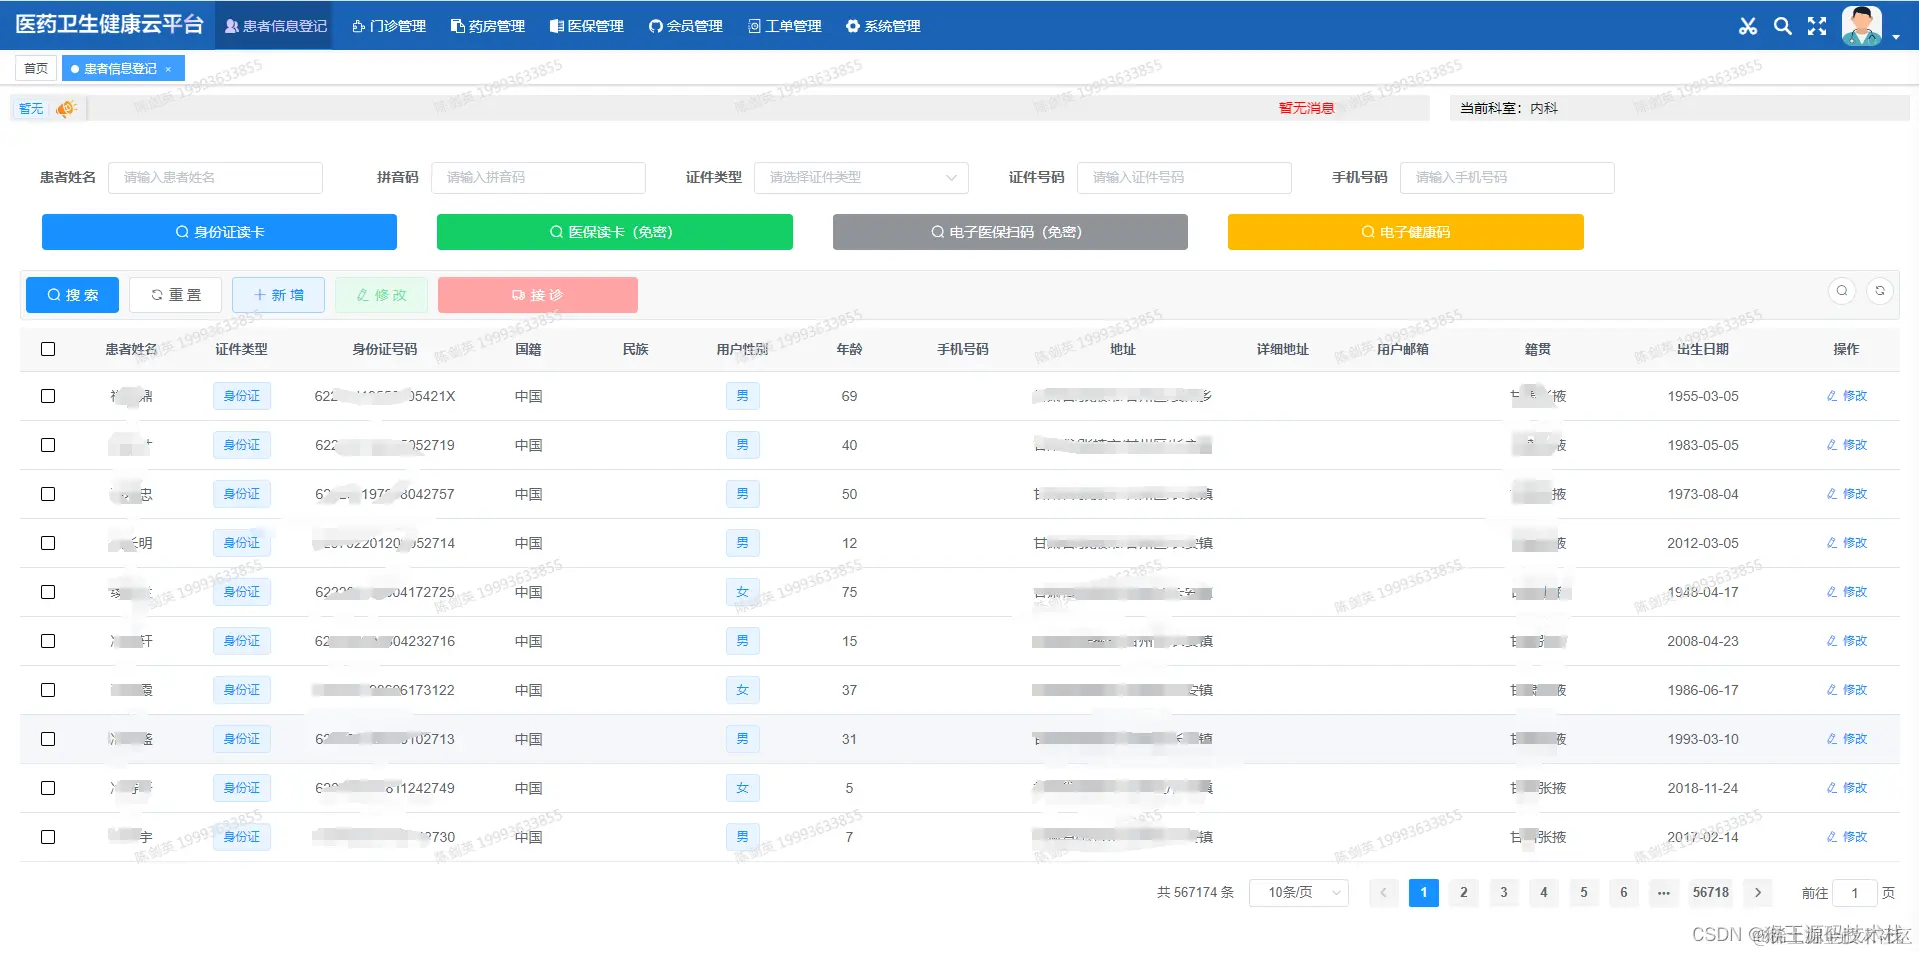Click the 电子医保扫码 (免密) button
1919x953 pixels.
click(1010, 232)
